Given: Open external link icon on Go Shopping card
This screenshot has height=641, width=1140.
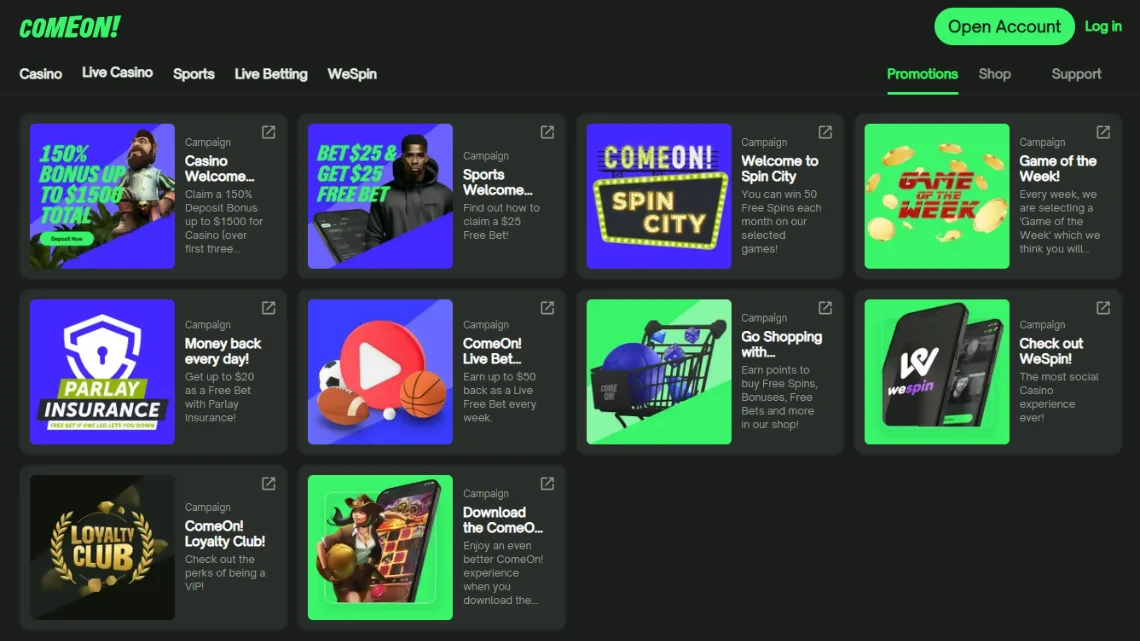Looking at the screenshot, I should pos(825,307).
